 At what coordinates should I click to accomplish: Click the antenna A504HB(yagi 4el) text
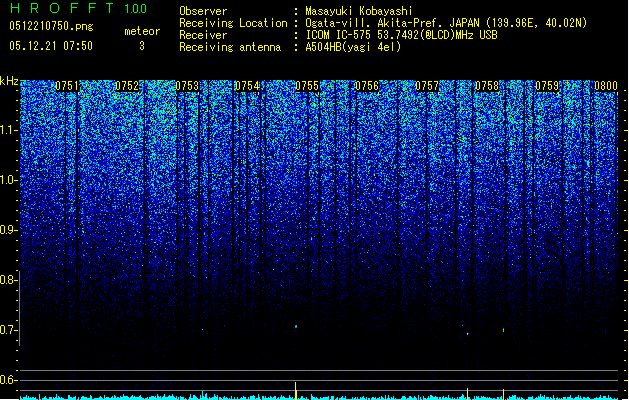click(x=353, y=47)
